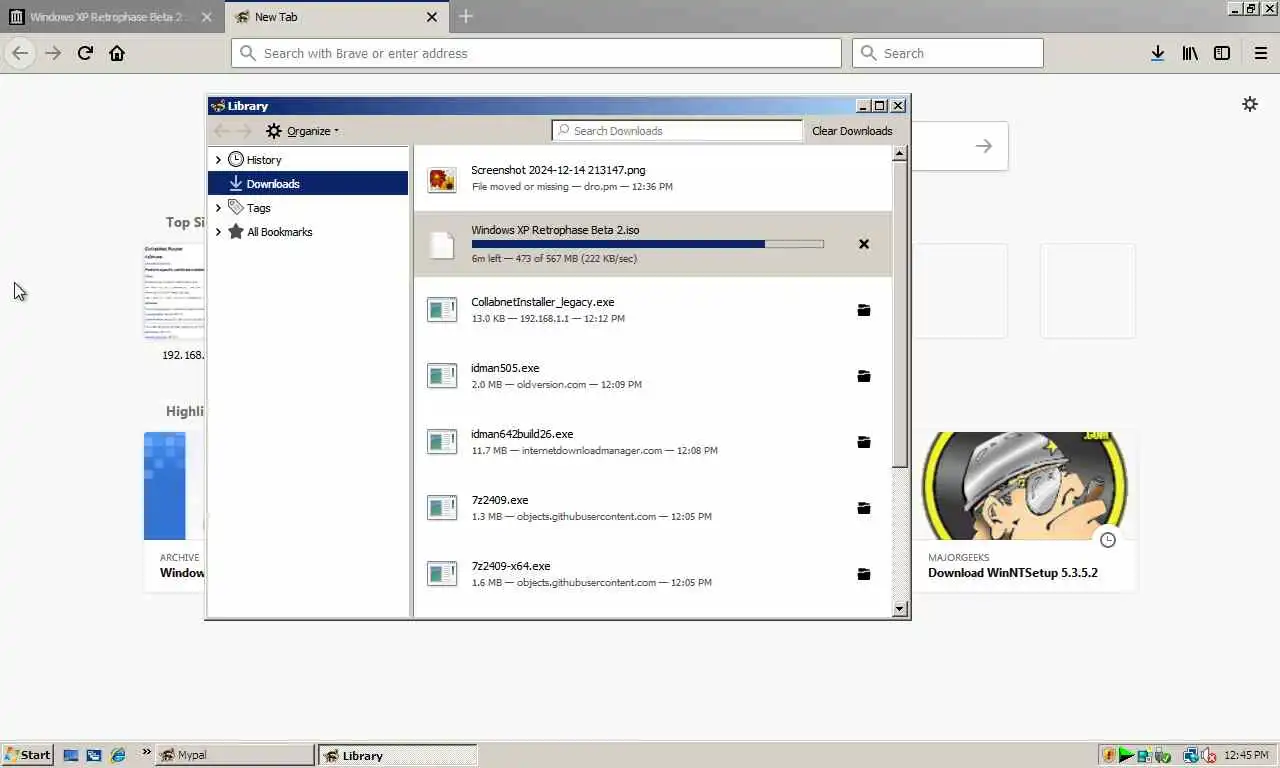The width and height of the screenshot is (1280, 768).
Task: Click the volume muted tray icon
Action: point(1208,755)
